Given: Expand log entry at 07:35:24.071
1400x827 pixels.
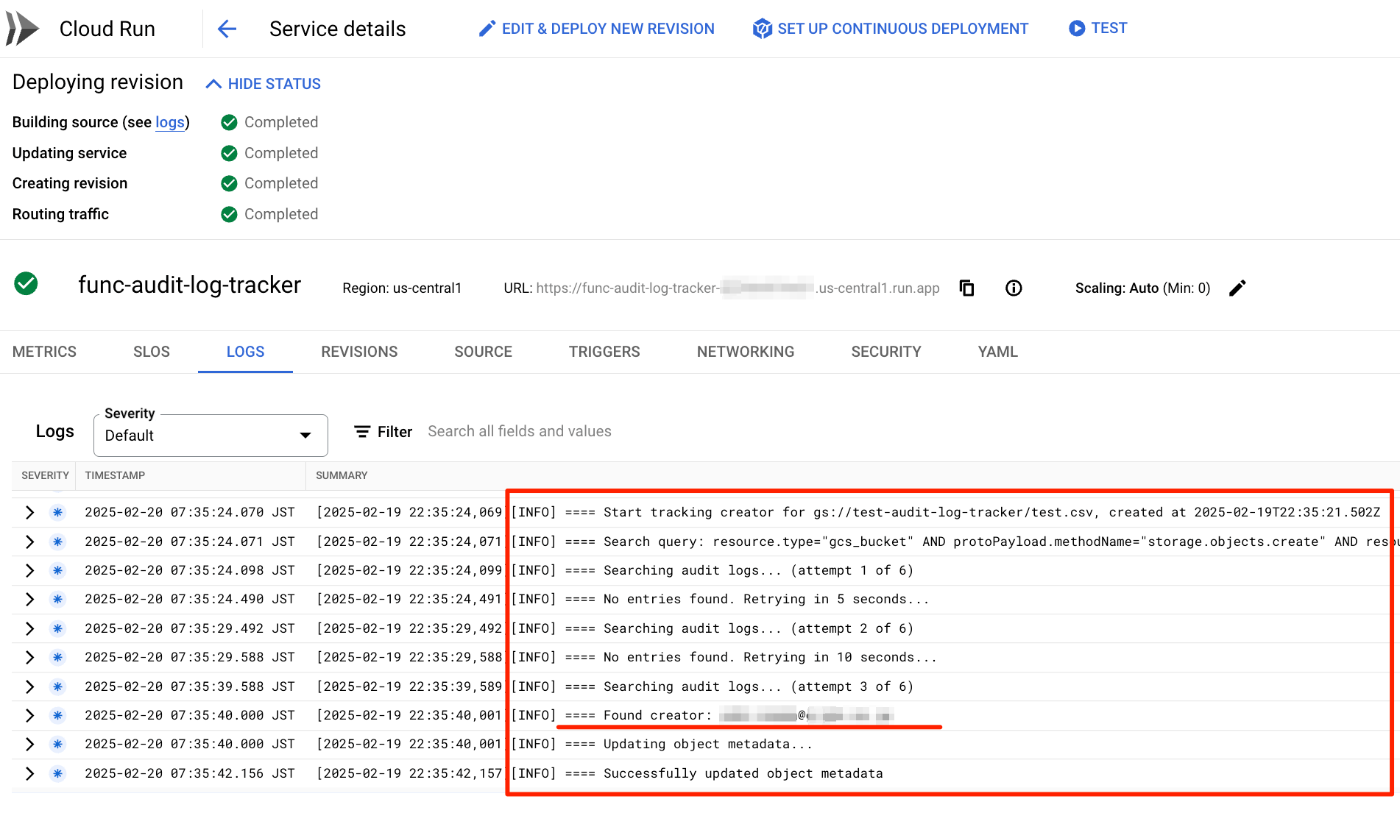Looking at the screenshot, I should pyautogui.click(x=30, y=541).
